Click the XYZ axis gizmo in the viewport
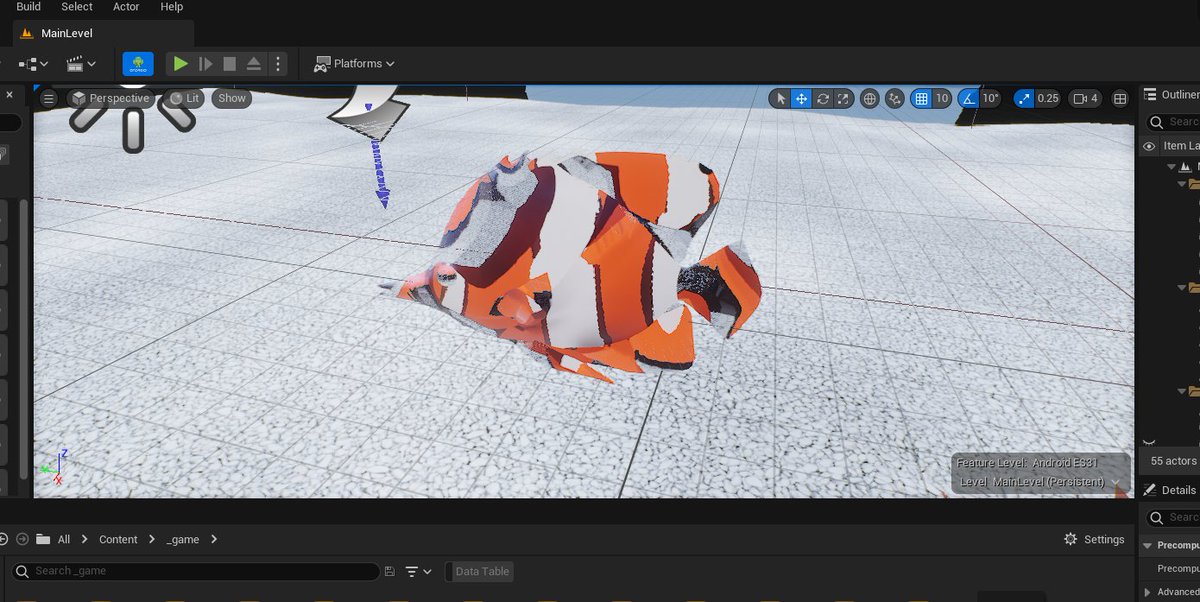 pos(54,466)
